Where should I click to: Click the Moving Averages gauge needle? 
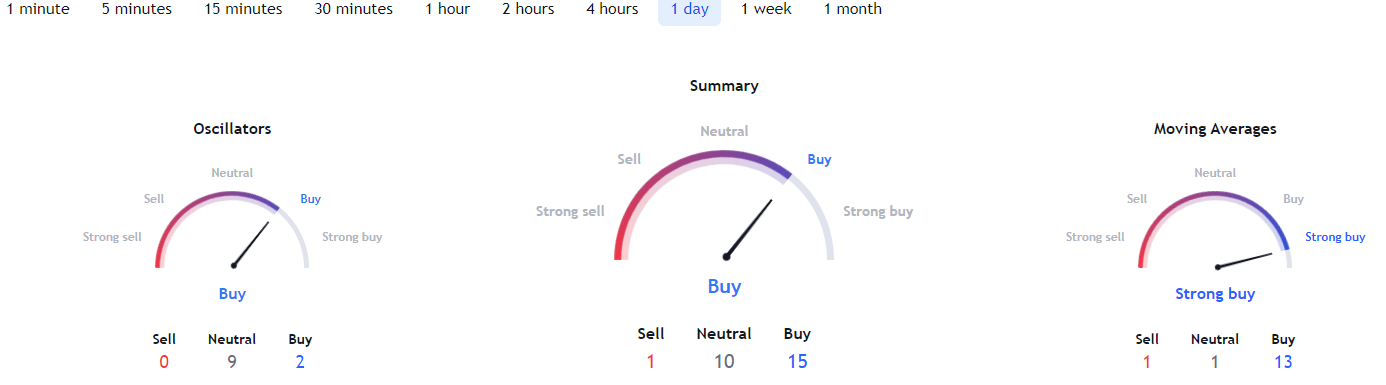pos(1245,260)
